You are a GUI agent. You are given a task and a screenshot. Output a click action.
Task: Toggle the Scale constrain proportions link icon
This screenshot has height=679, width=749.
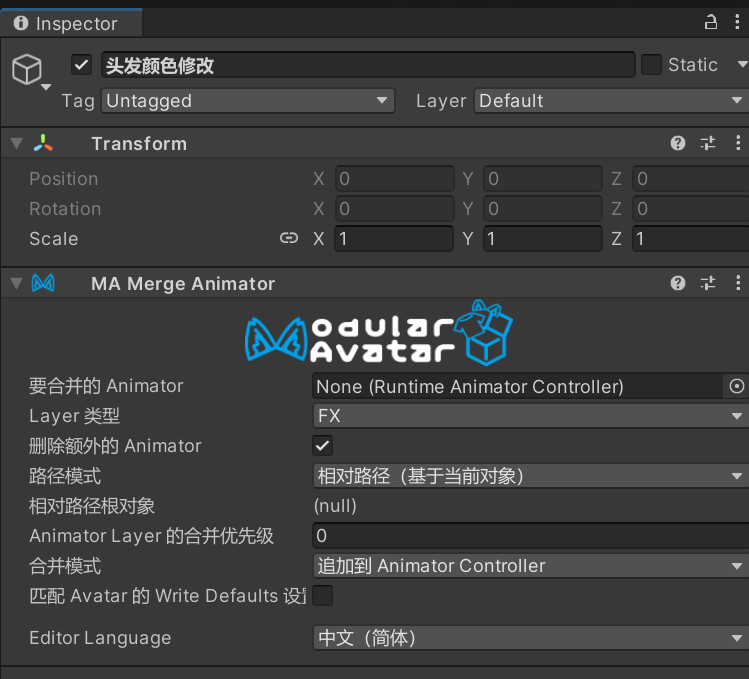[289, 238]
